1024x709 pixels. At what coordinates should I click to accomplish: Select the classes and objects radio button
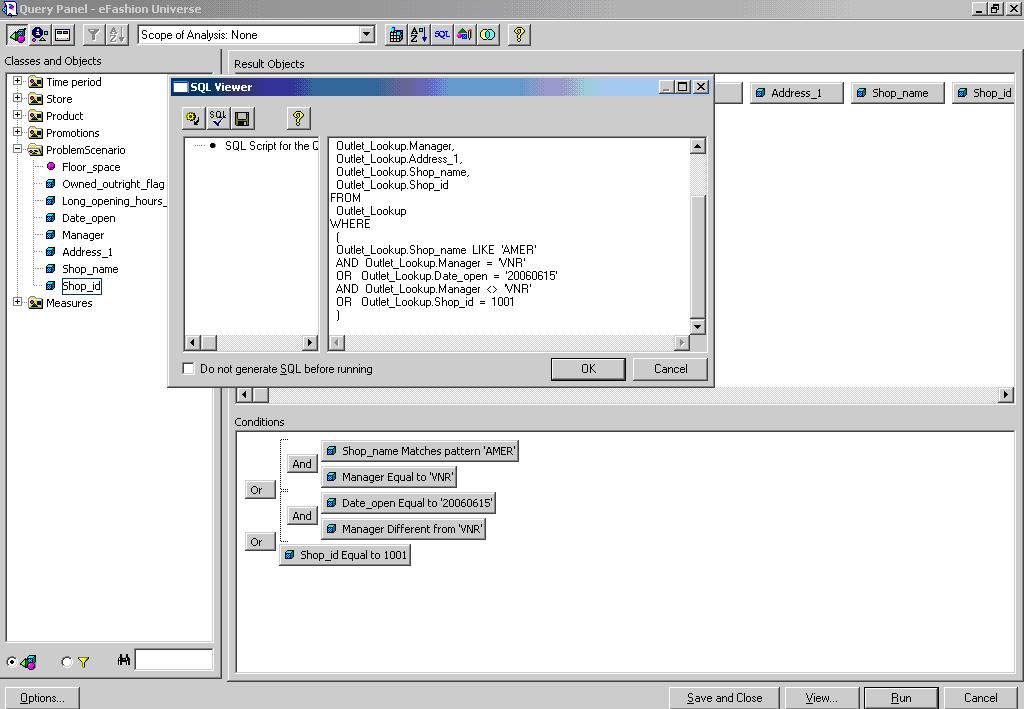click(12, 662)
